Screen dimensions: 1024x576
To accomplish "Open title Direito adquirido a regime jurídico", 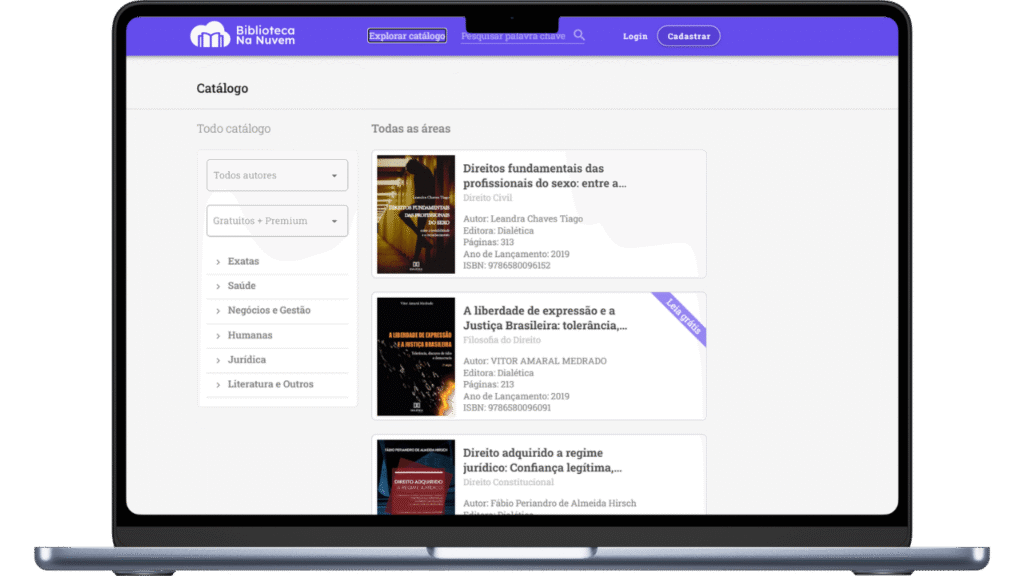I will (542, 460).
